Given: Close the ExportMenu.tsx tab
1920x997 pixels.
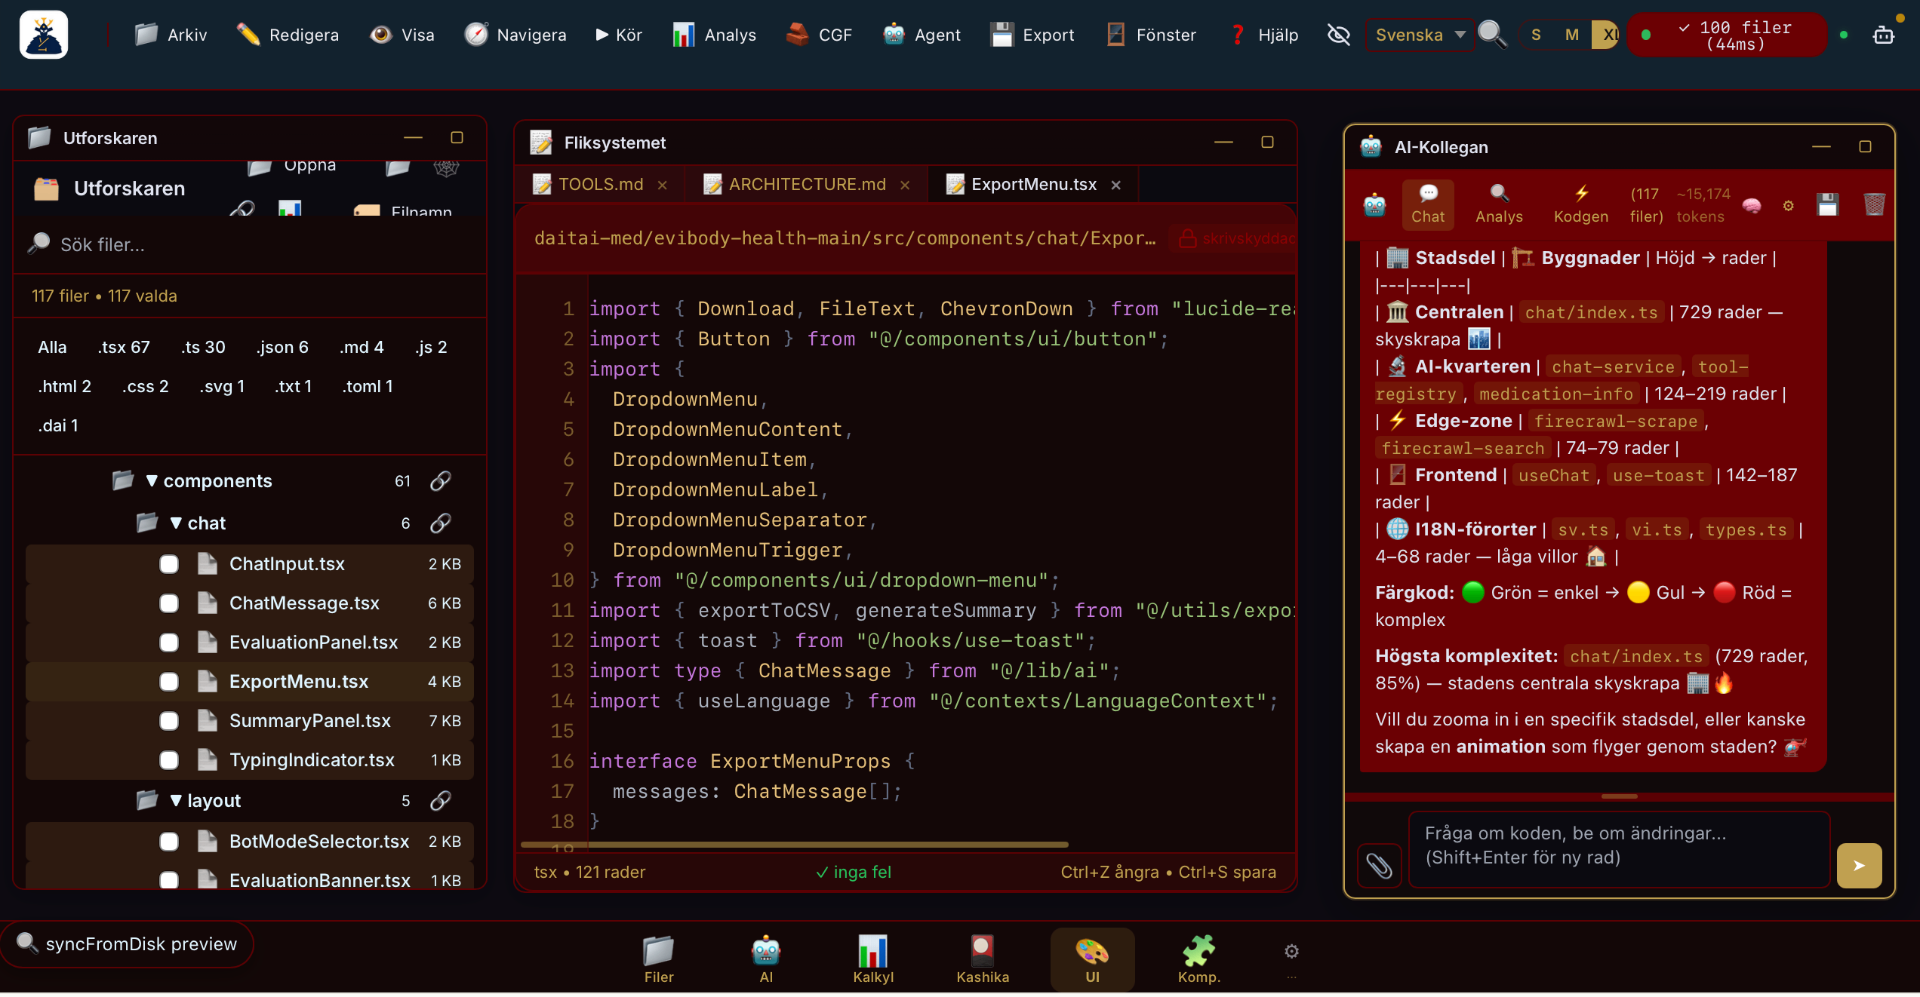Looking at the screenshot, I should 1116,185.
